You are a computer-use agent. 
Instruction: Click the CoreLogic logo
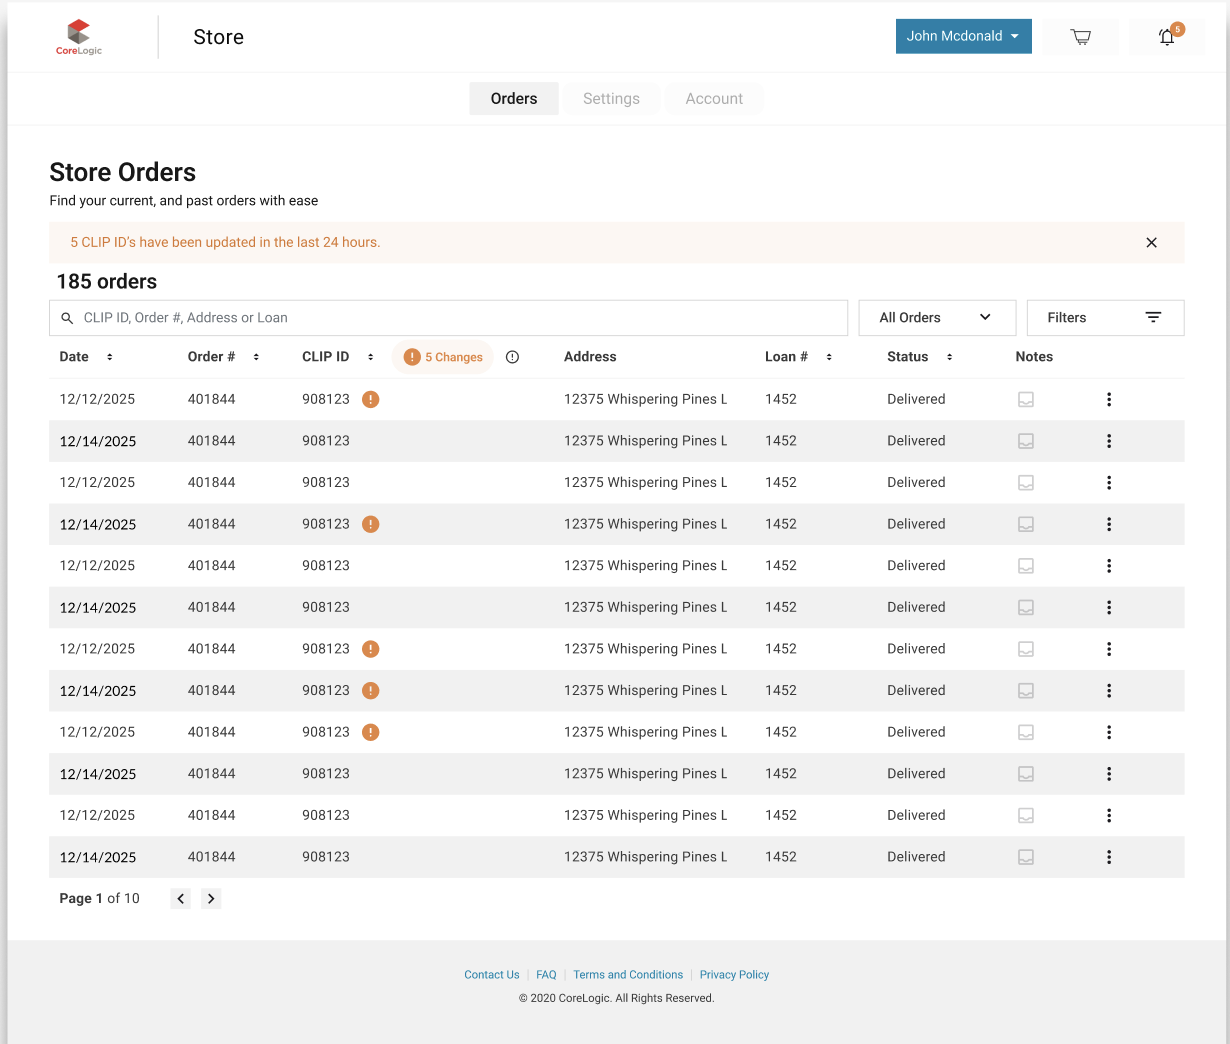click(79, 37)
